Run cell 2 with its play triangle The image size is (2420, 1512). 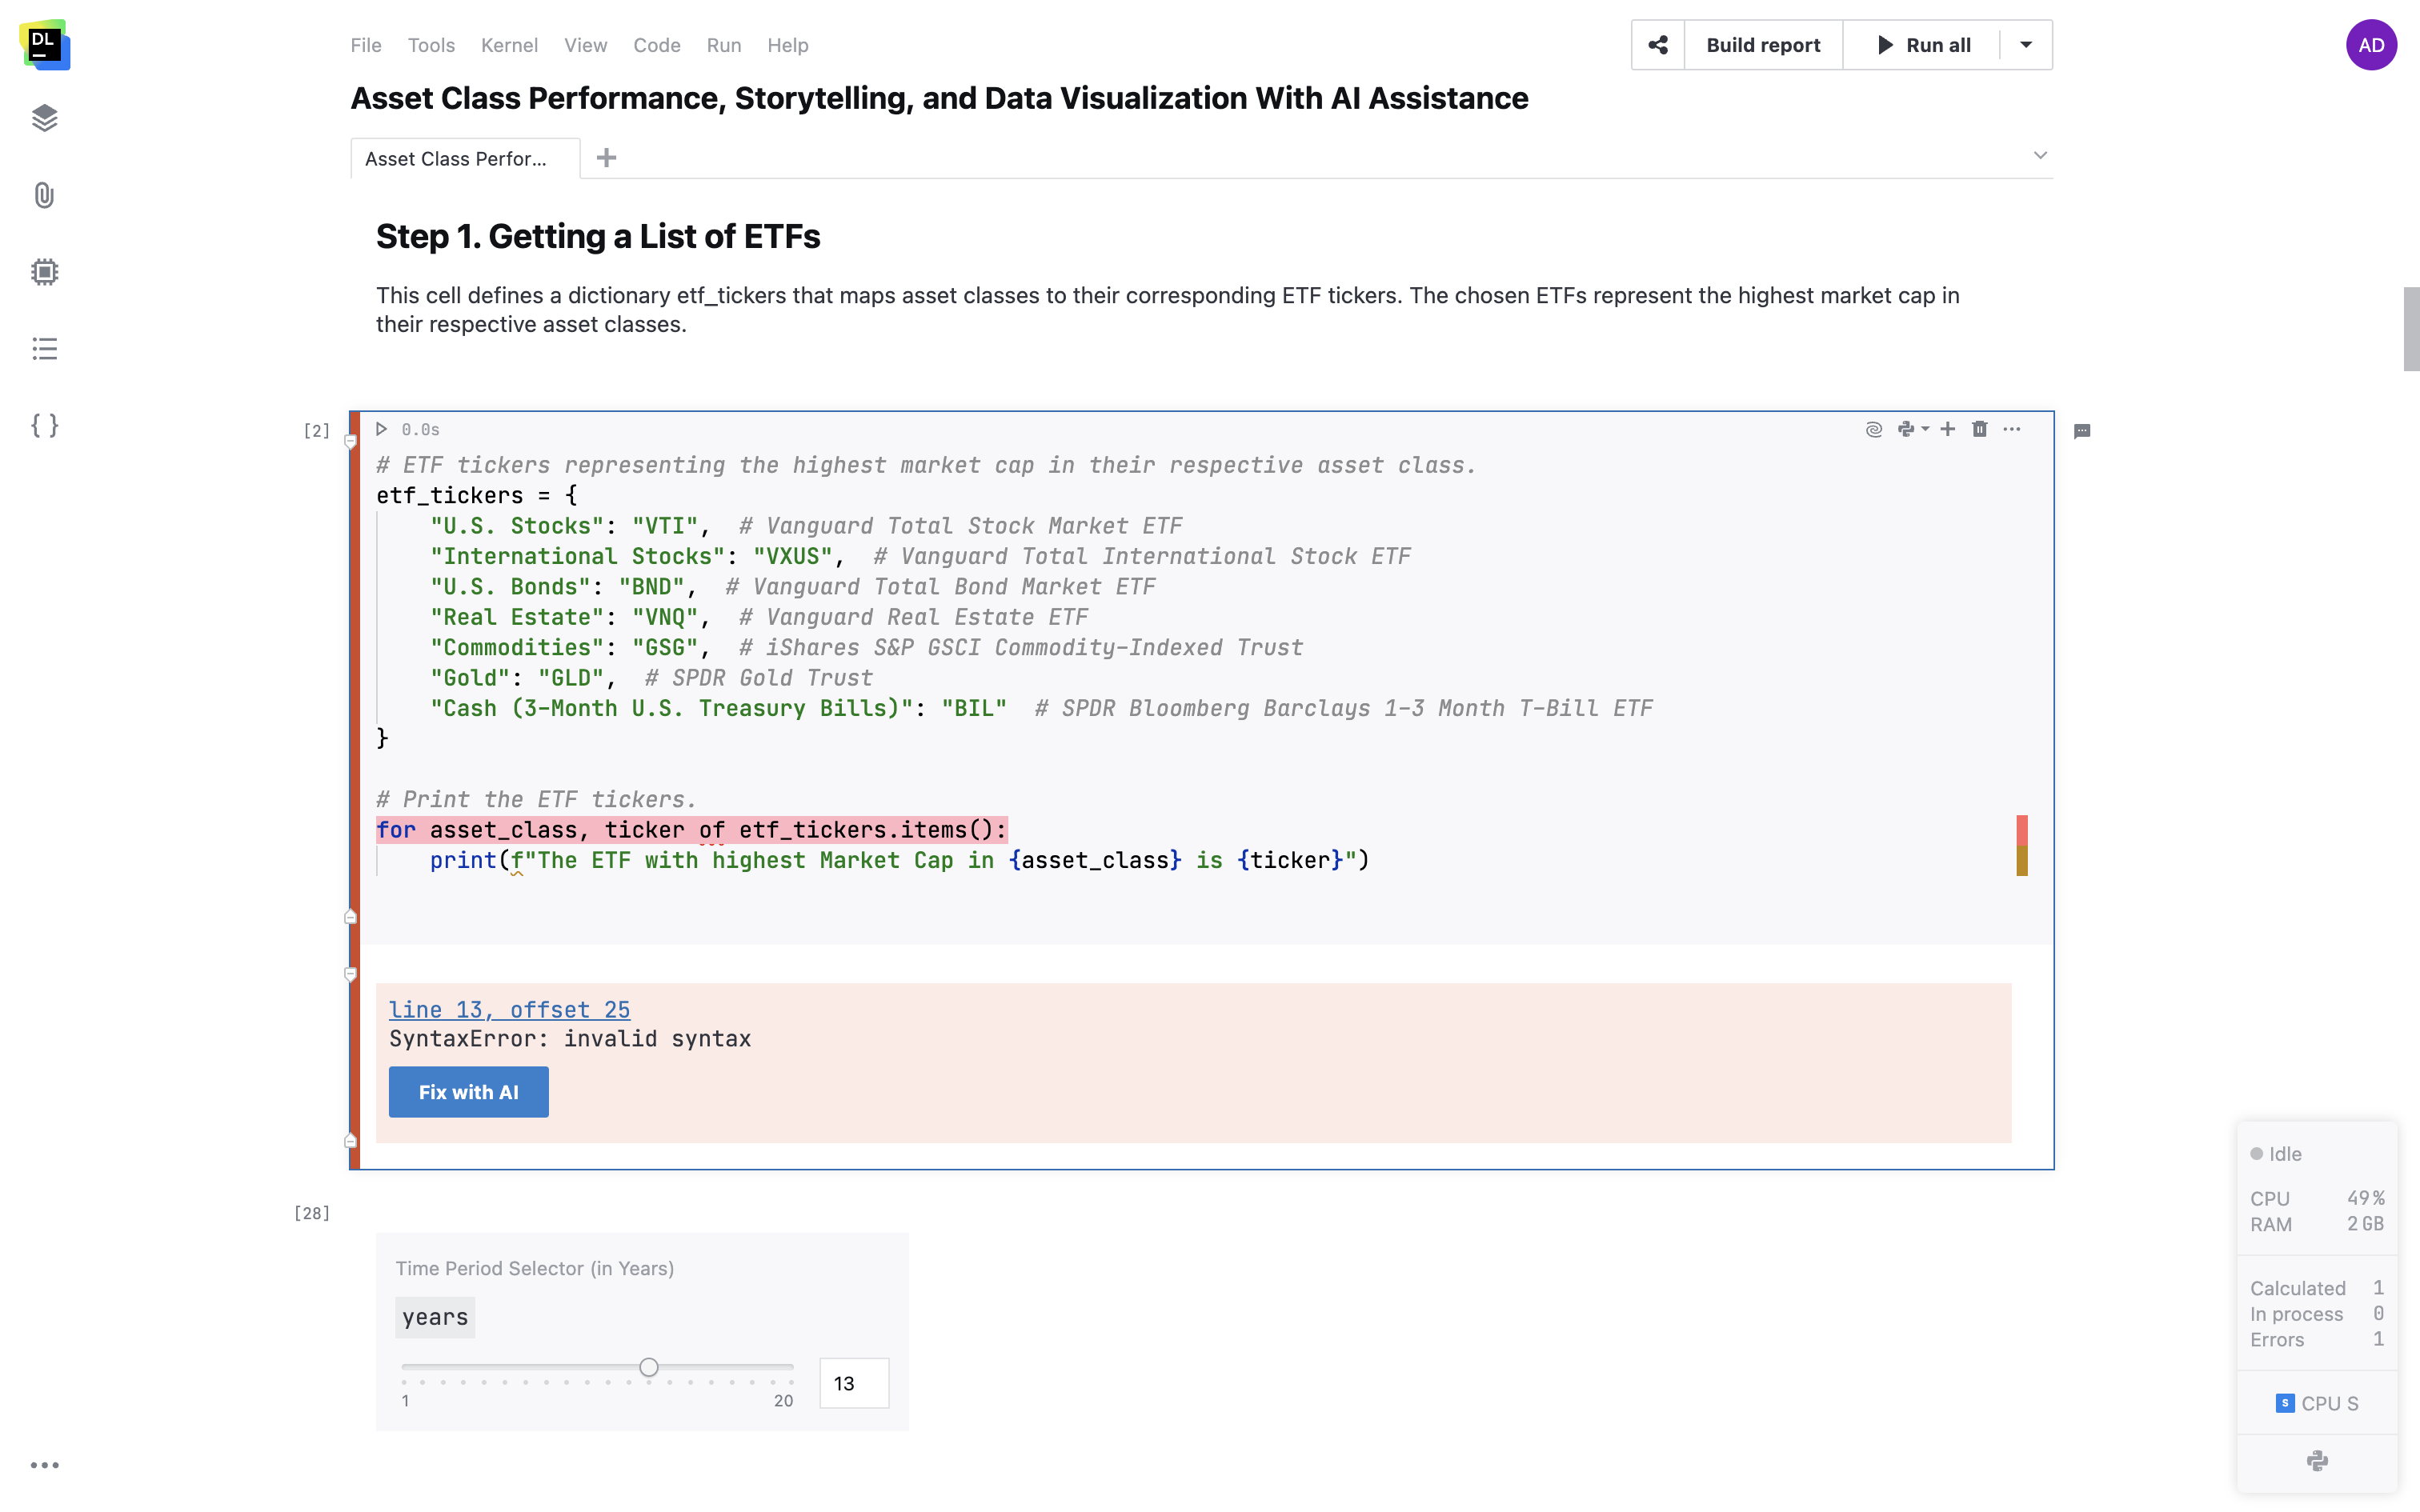pyautogui.click(x=381, y=429)
